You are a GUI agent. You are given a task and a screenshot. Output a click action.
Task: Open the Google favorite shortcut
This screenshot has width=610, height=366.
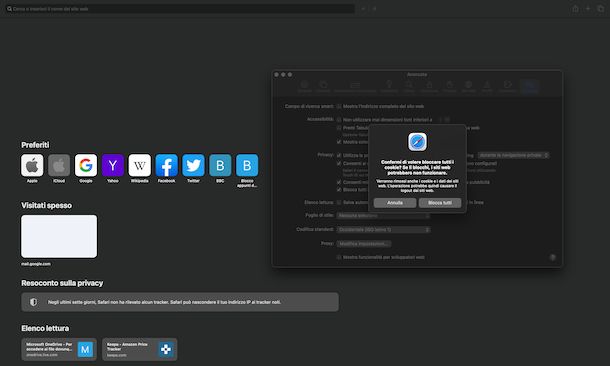click(x=86, y=165)
